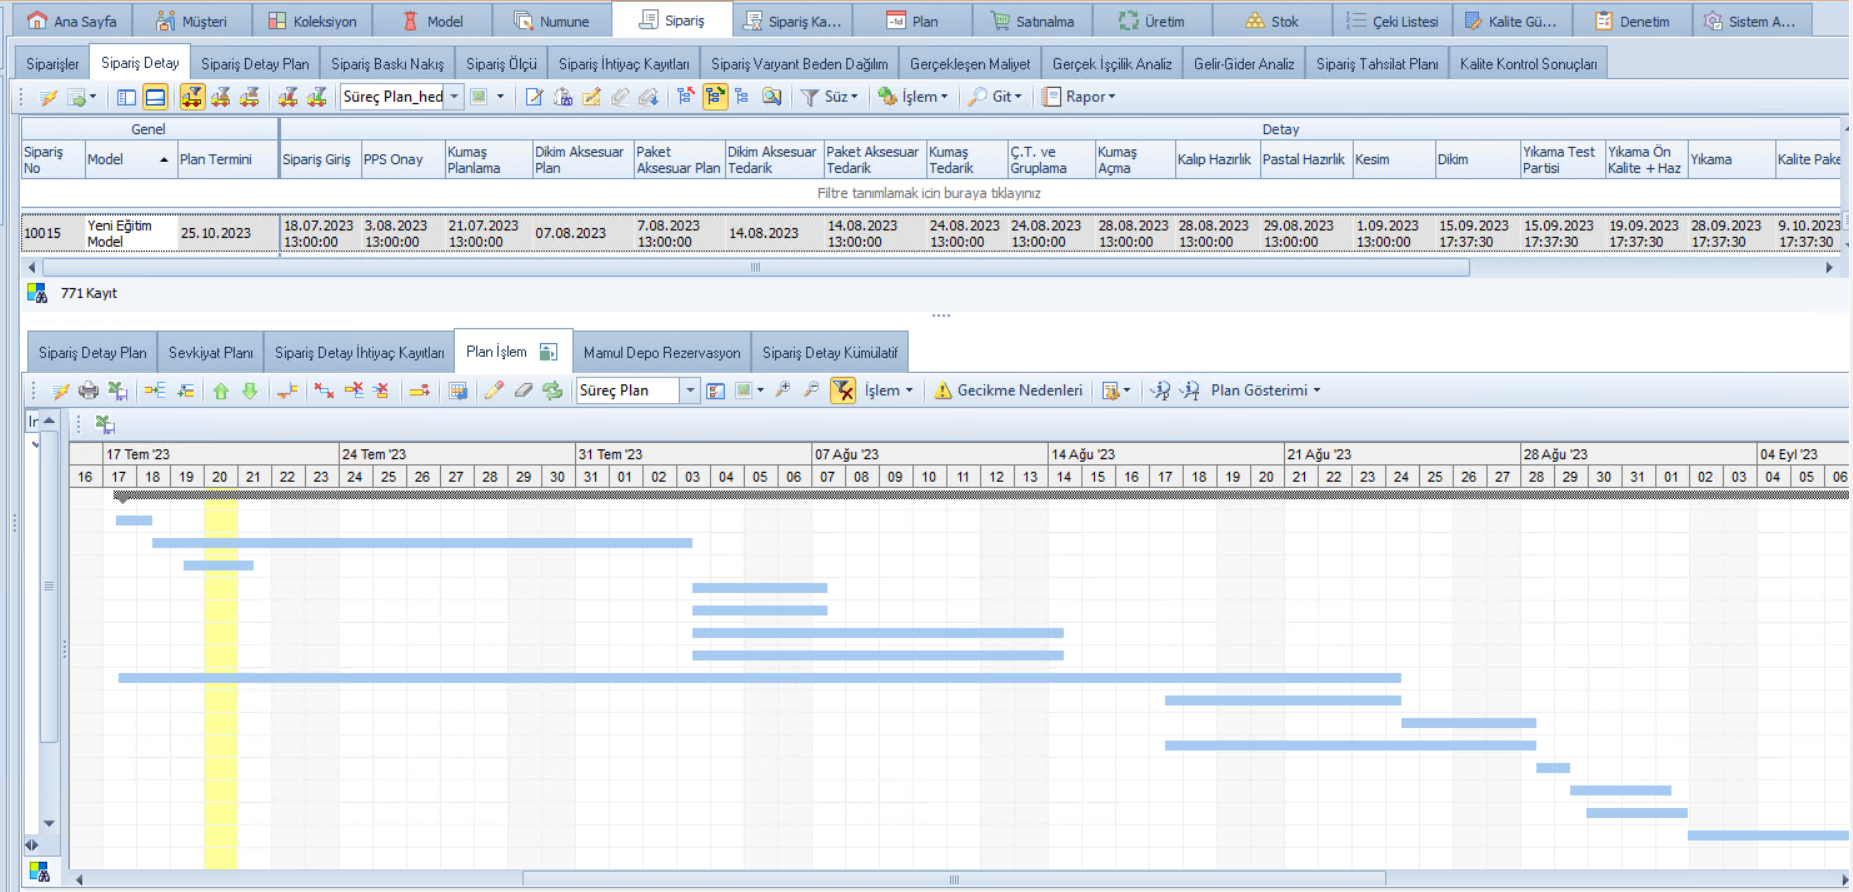This screenshot has width=1853, height=892.
Task: Select the single-pane layout icon
Action: (126, 97)
